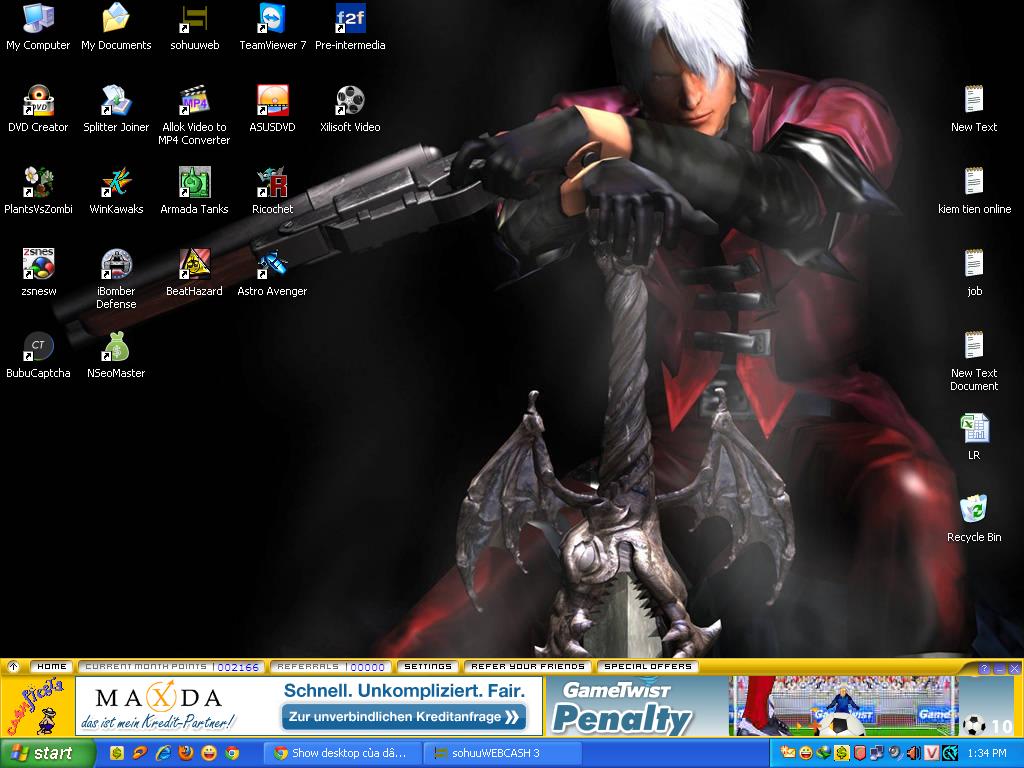Viewport: 1024px width, 768px height.
Task: Open My Computer desktop icon
Action: point(38,26)
